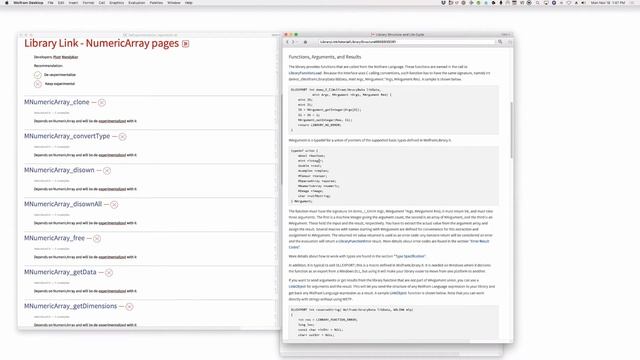Click the icon next to the NumericArray pages title
The height and width of the screenshot is (360, 640).
[185, 44]
